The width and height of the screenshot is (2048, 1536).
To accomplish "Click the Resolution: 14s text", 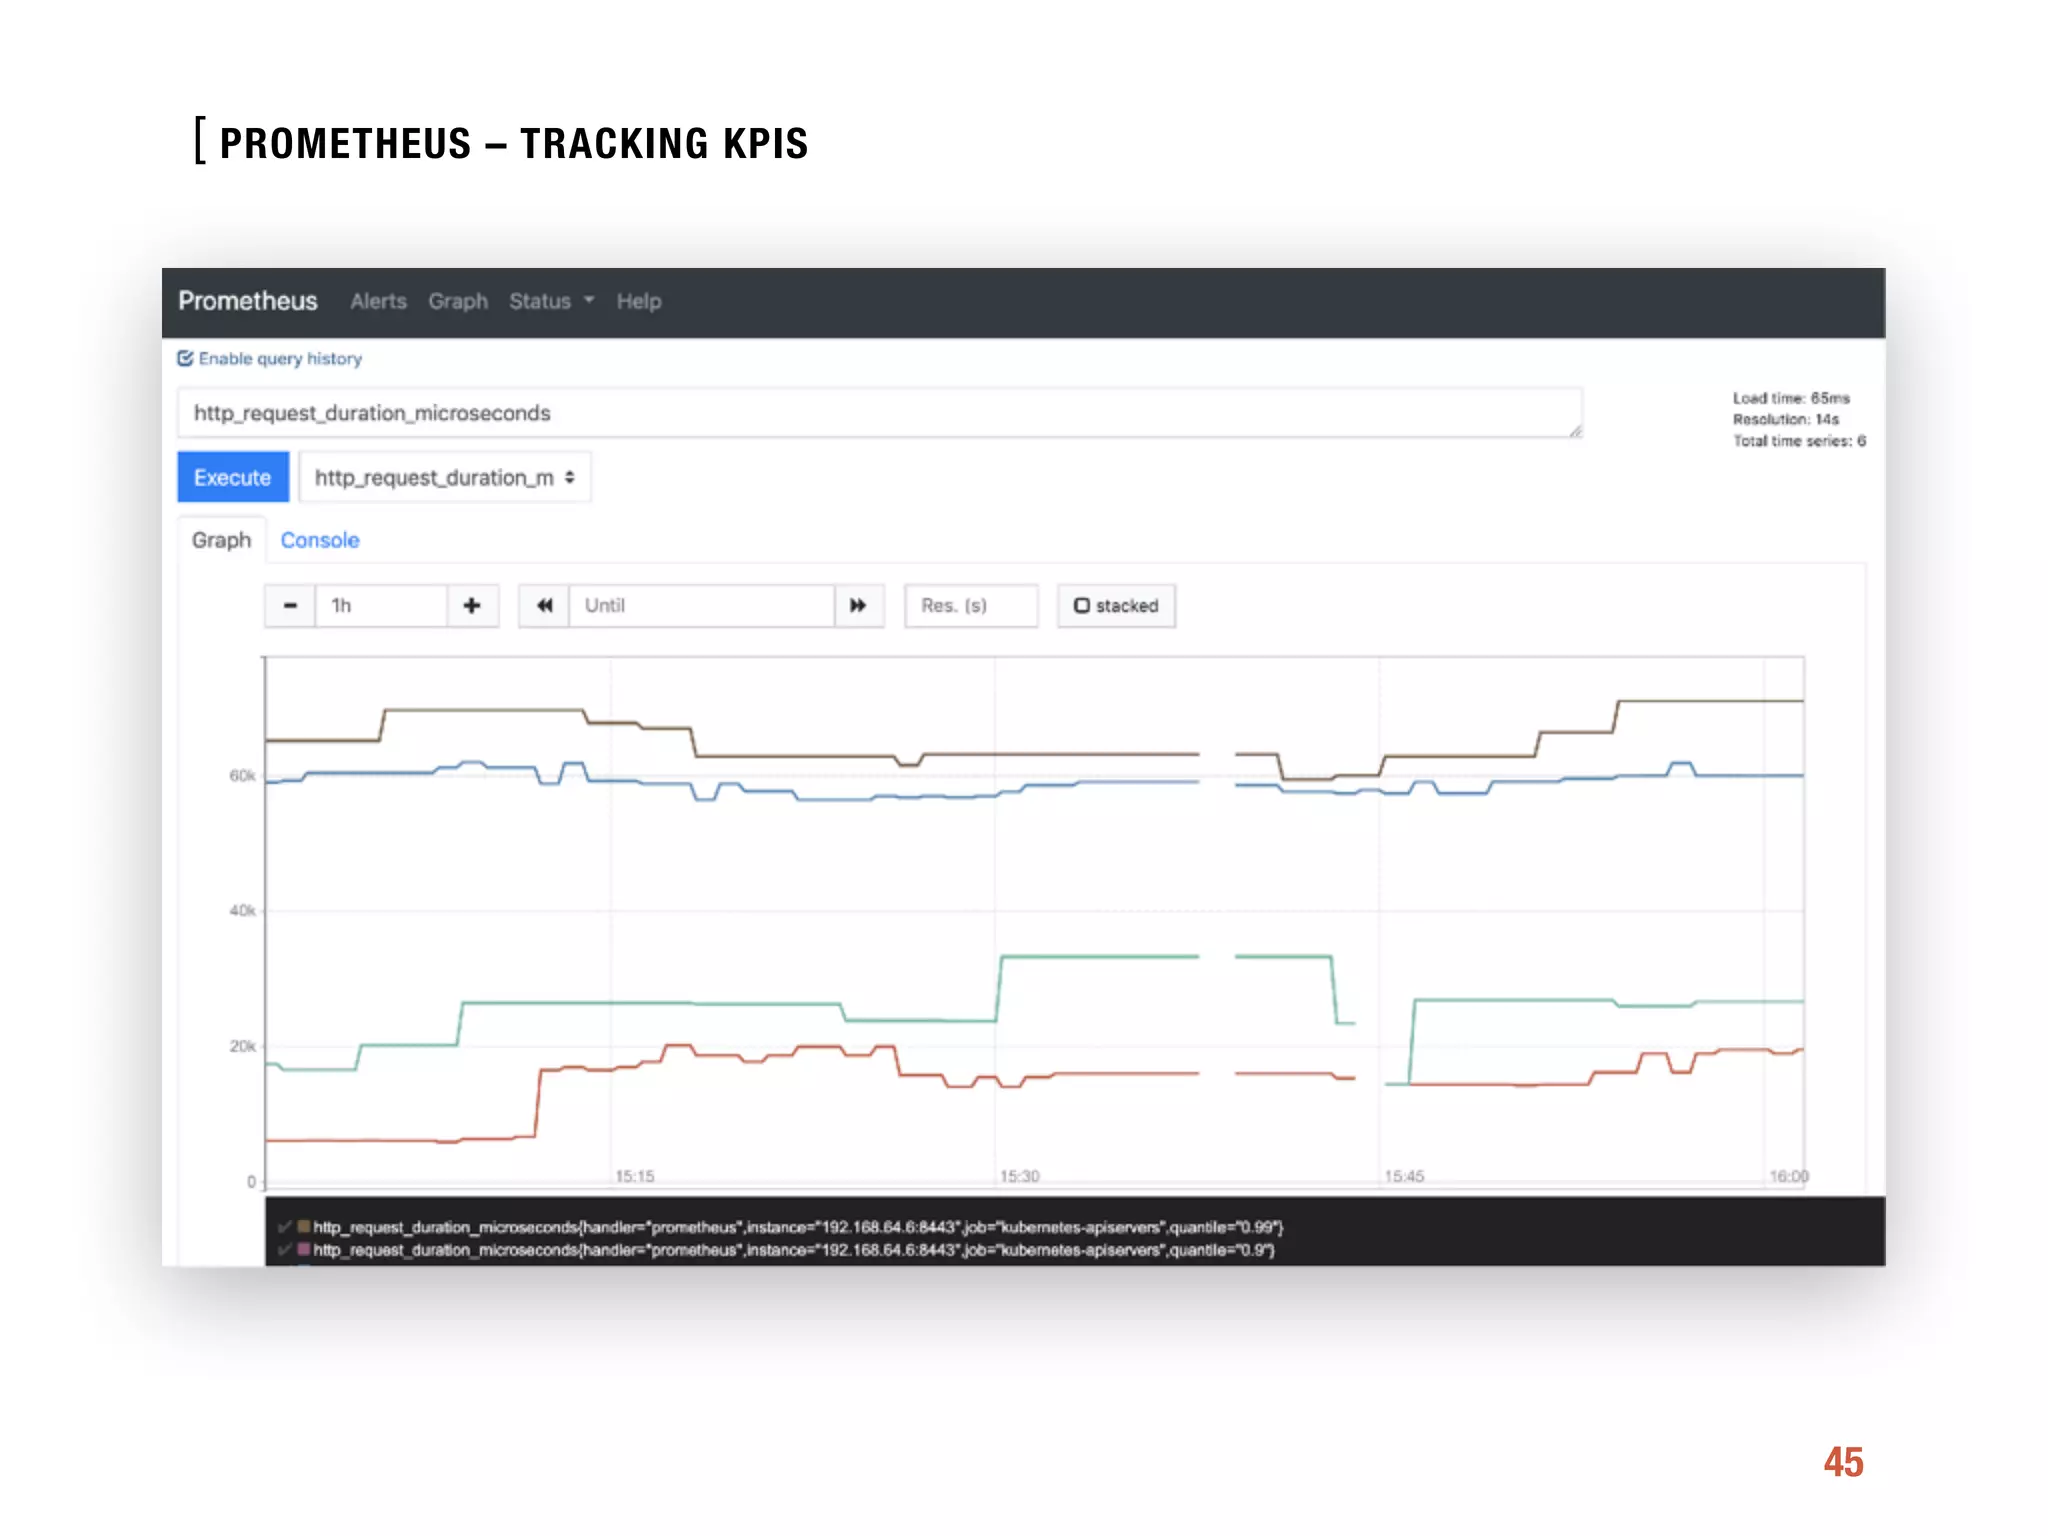I will click(1786, 419).
